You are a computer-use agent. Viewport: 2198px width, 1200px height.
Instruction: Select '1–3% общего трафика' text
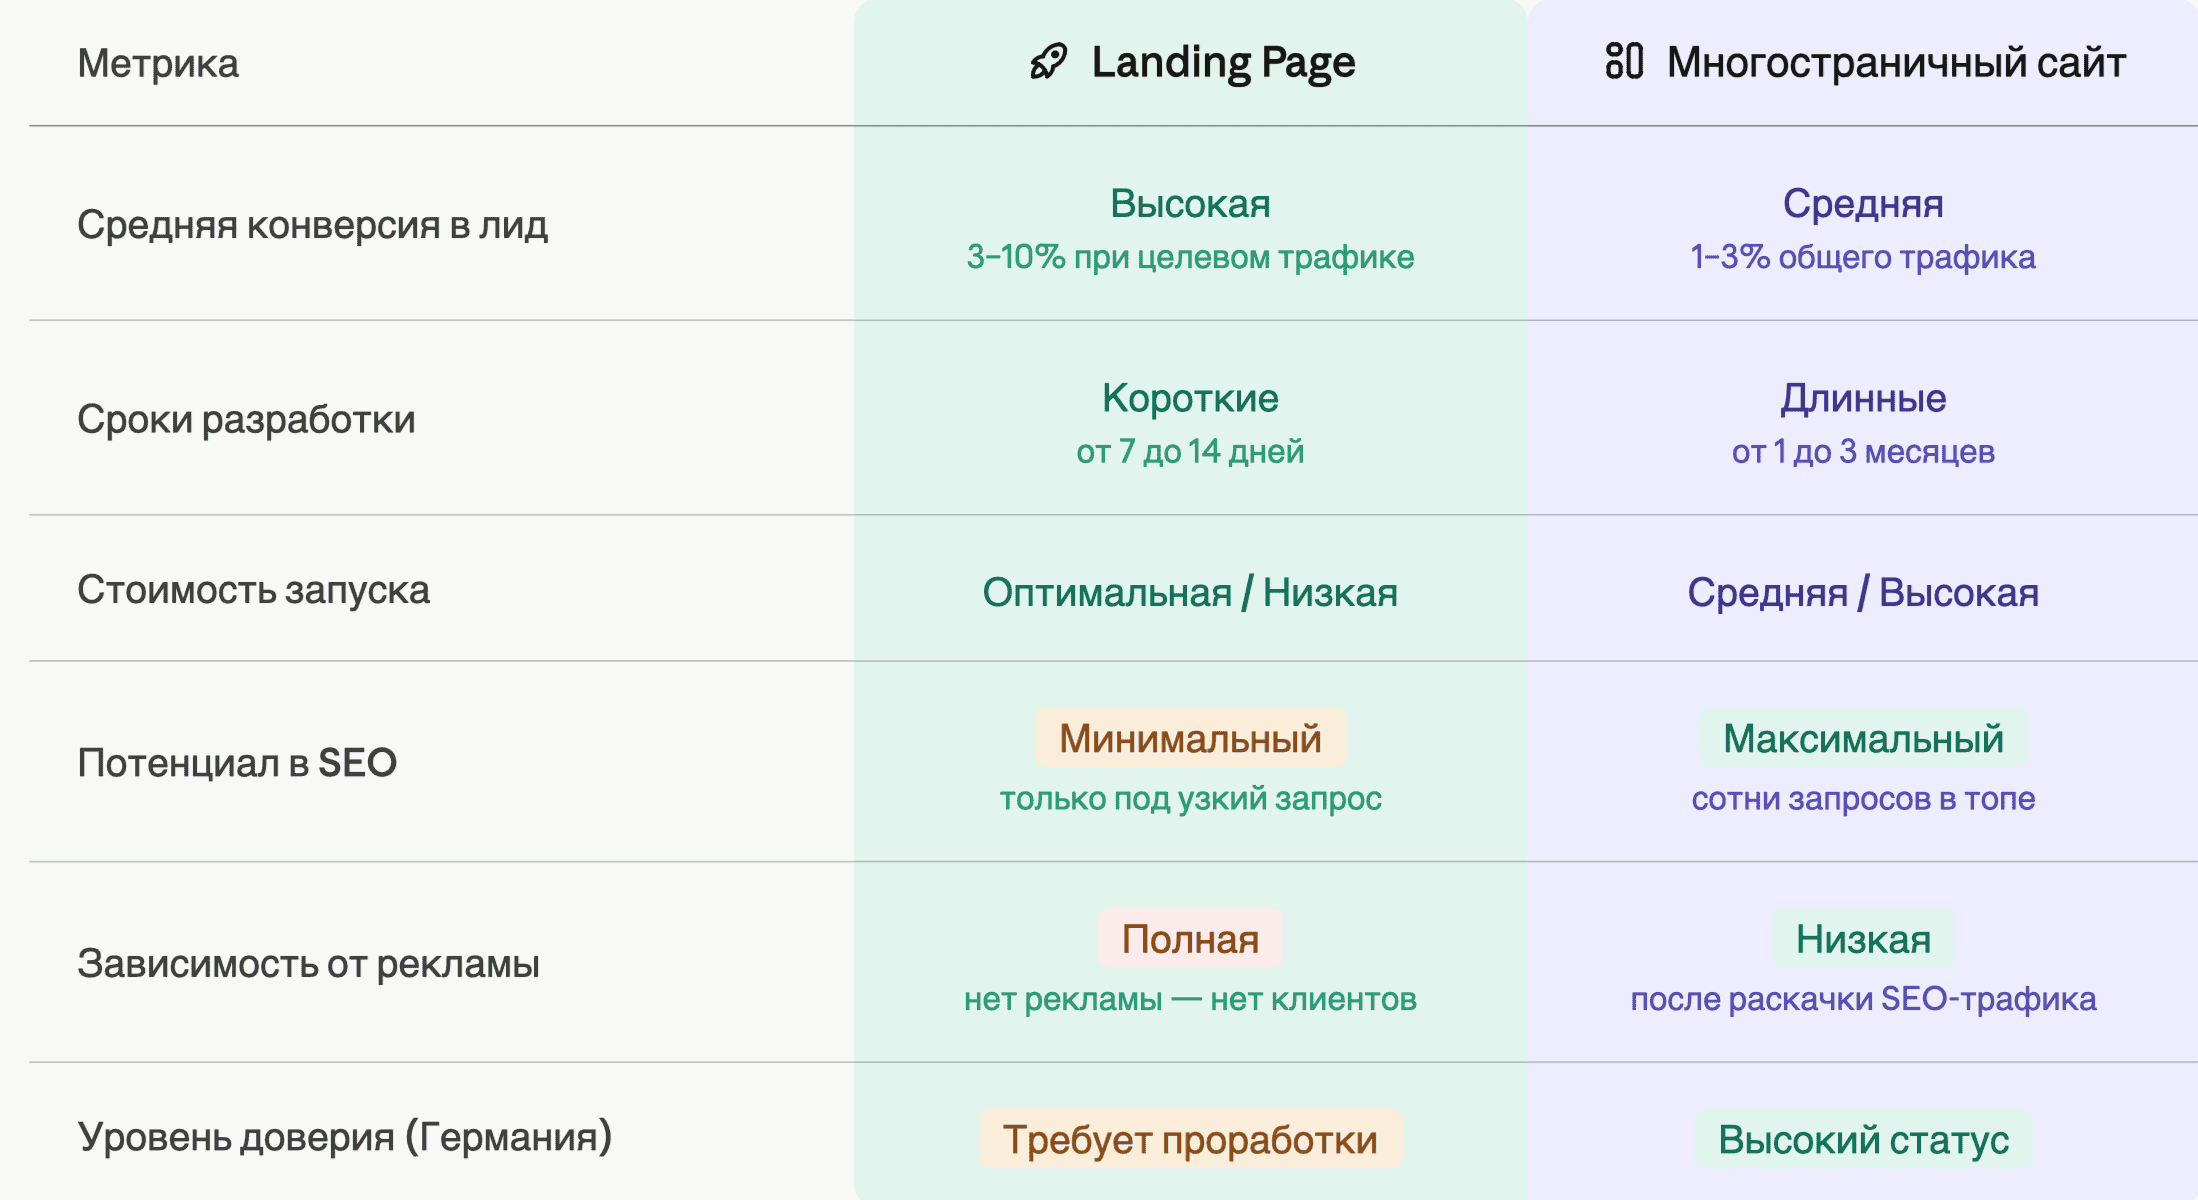click(x=1863, y=257)
